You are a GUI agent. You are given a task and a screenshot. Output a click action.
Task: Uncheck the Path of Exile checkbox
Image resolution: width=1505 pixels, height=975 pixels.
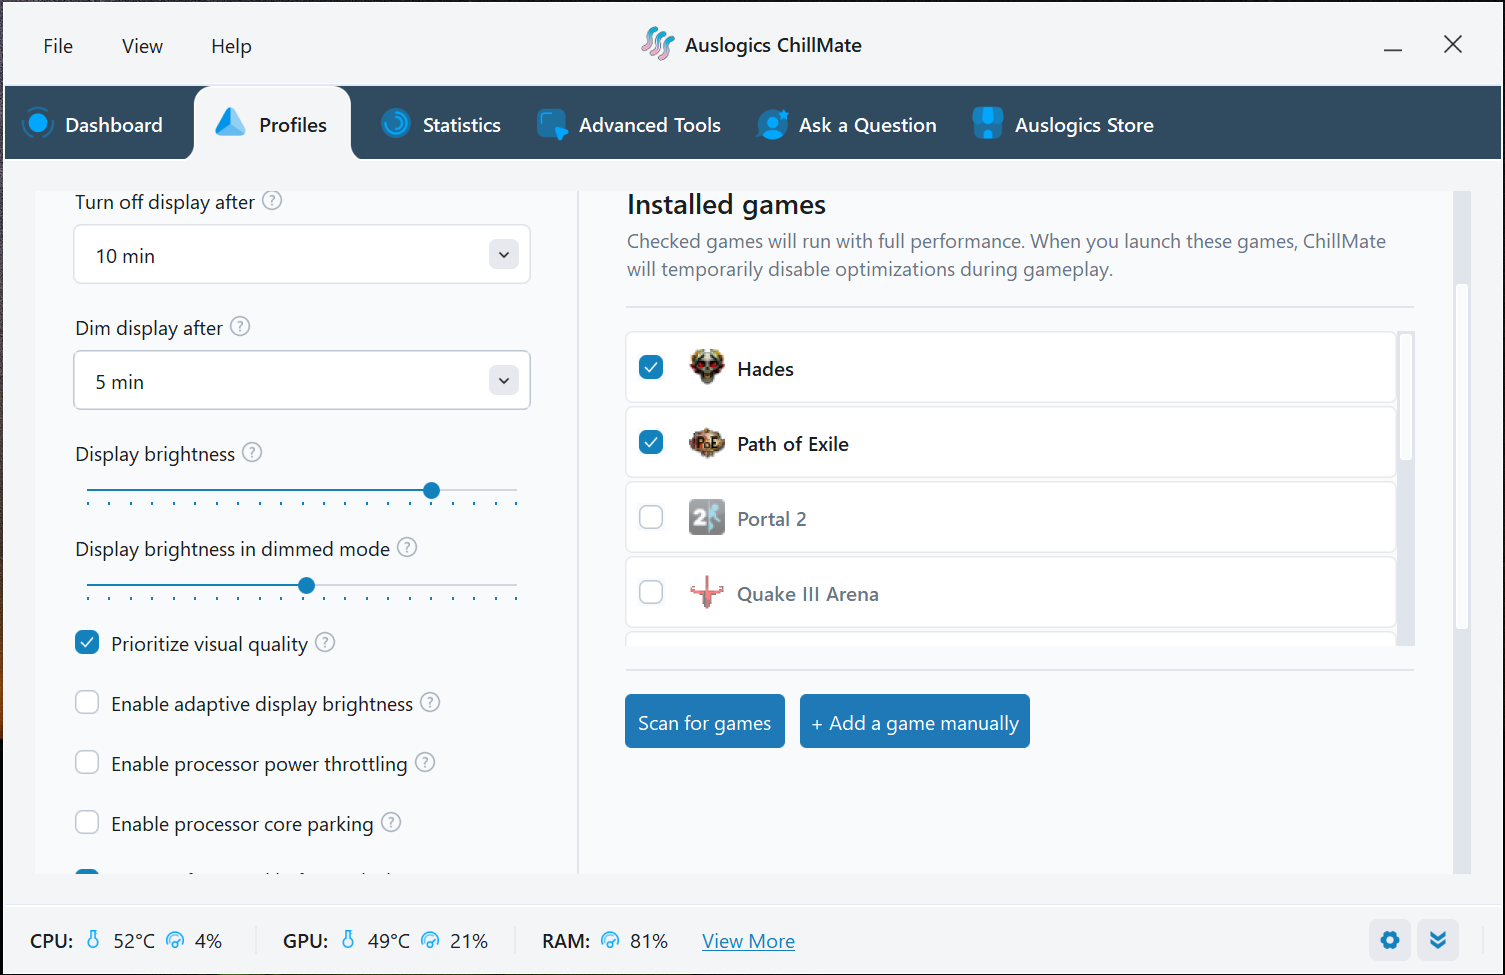(651, 442)
